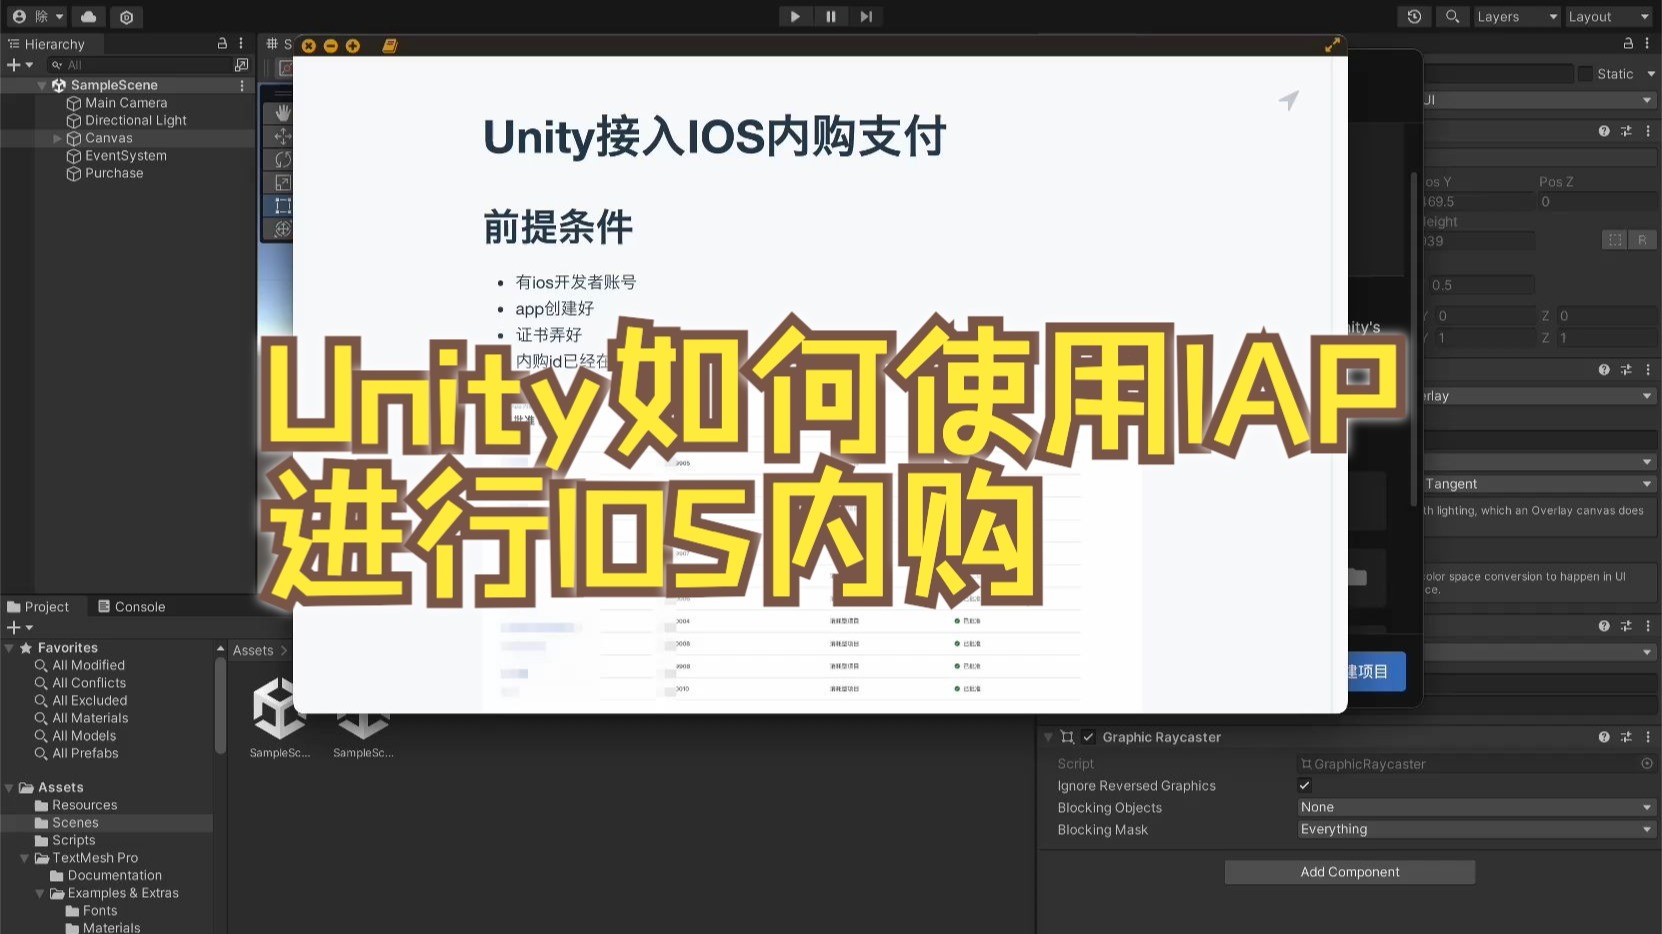This screenshot has height=934, width=1662.
Task: Select the Move tool
Action: (x=283, y=136)
